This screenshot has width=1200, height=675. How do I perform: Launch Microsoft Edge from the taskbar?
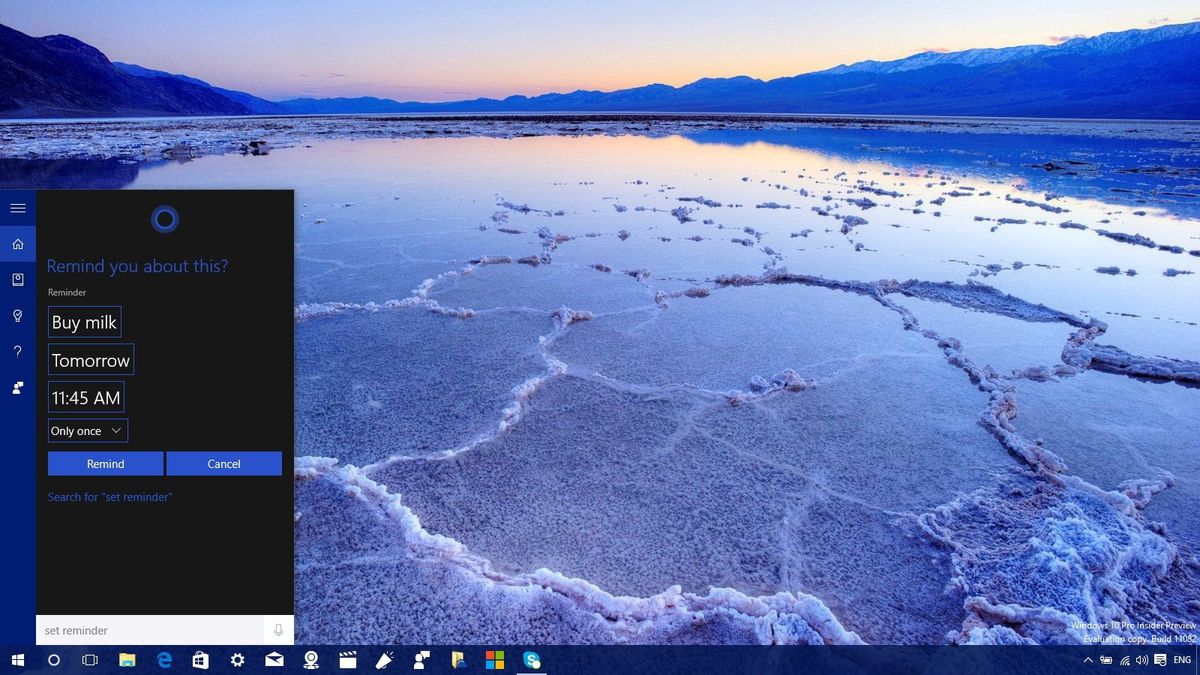tap(164, 660)
